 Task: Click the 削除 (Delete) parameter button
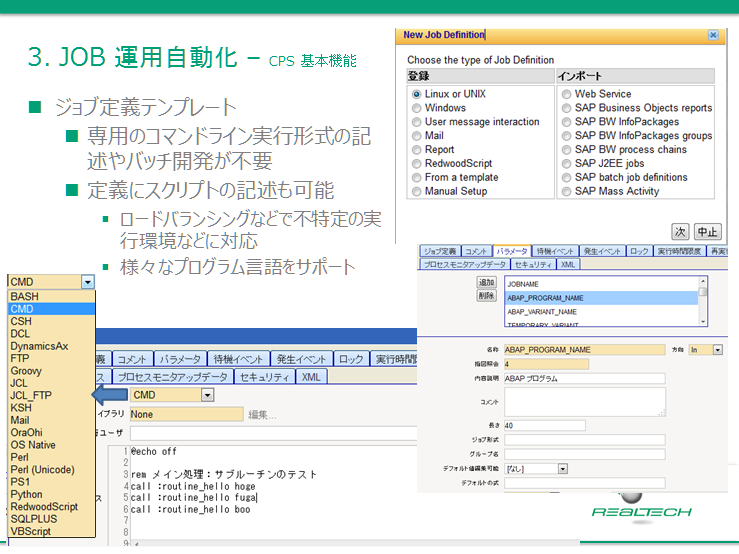(486, 296)
